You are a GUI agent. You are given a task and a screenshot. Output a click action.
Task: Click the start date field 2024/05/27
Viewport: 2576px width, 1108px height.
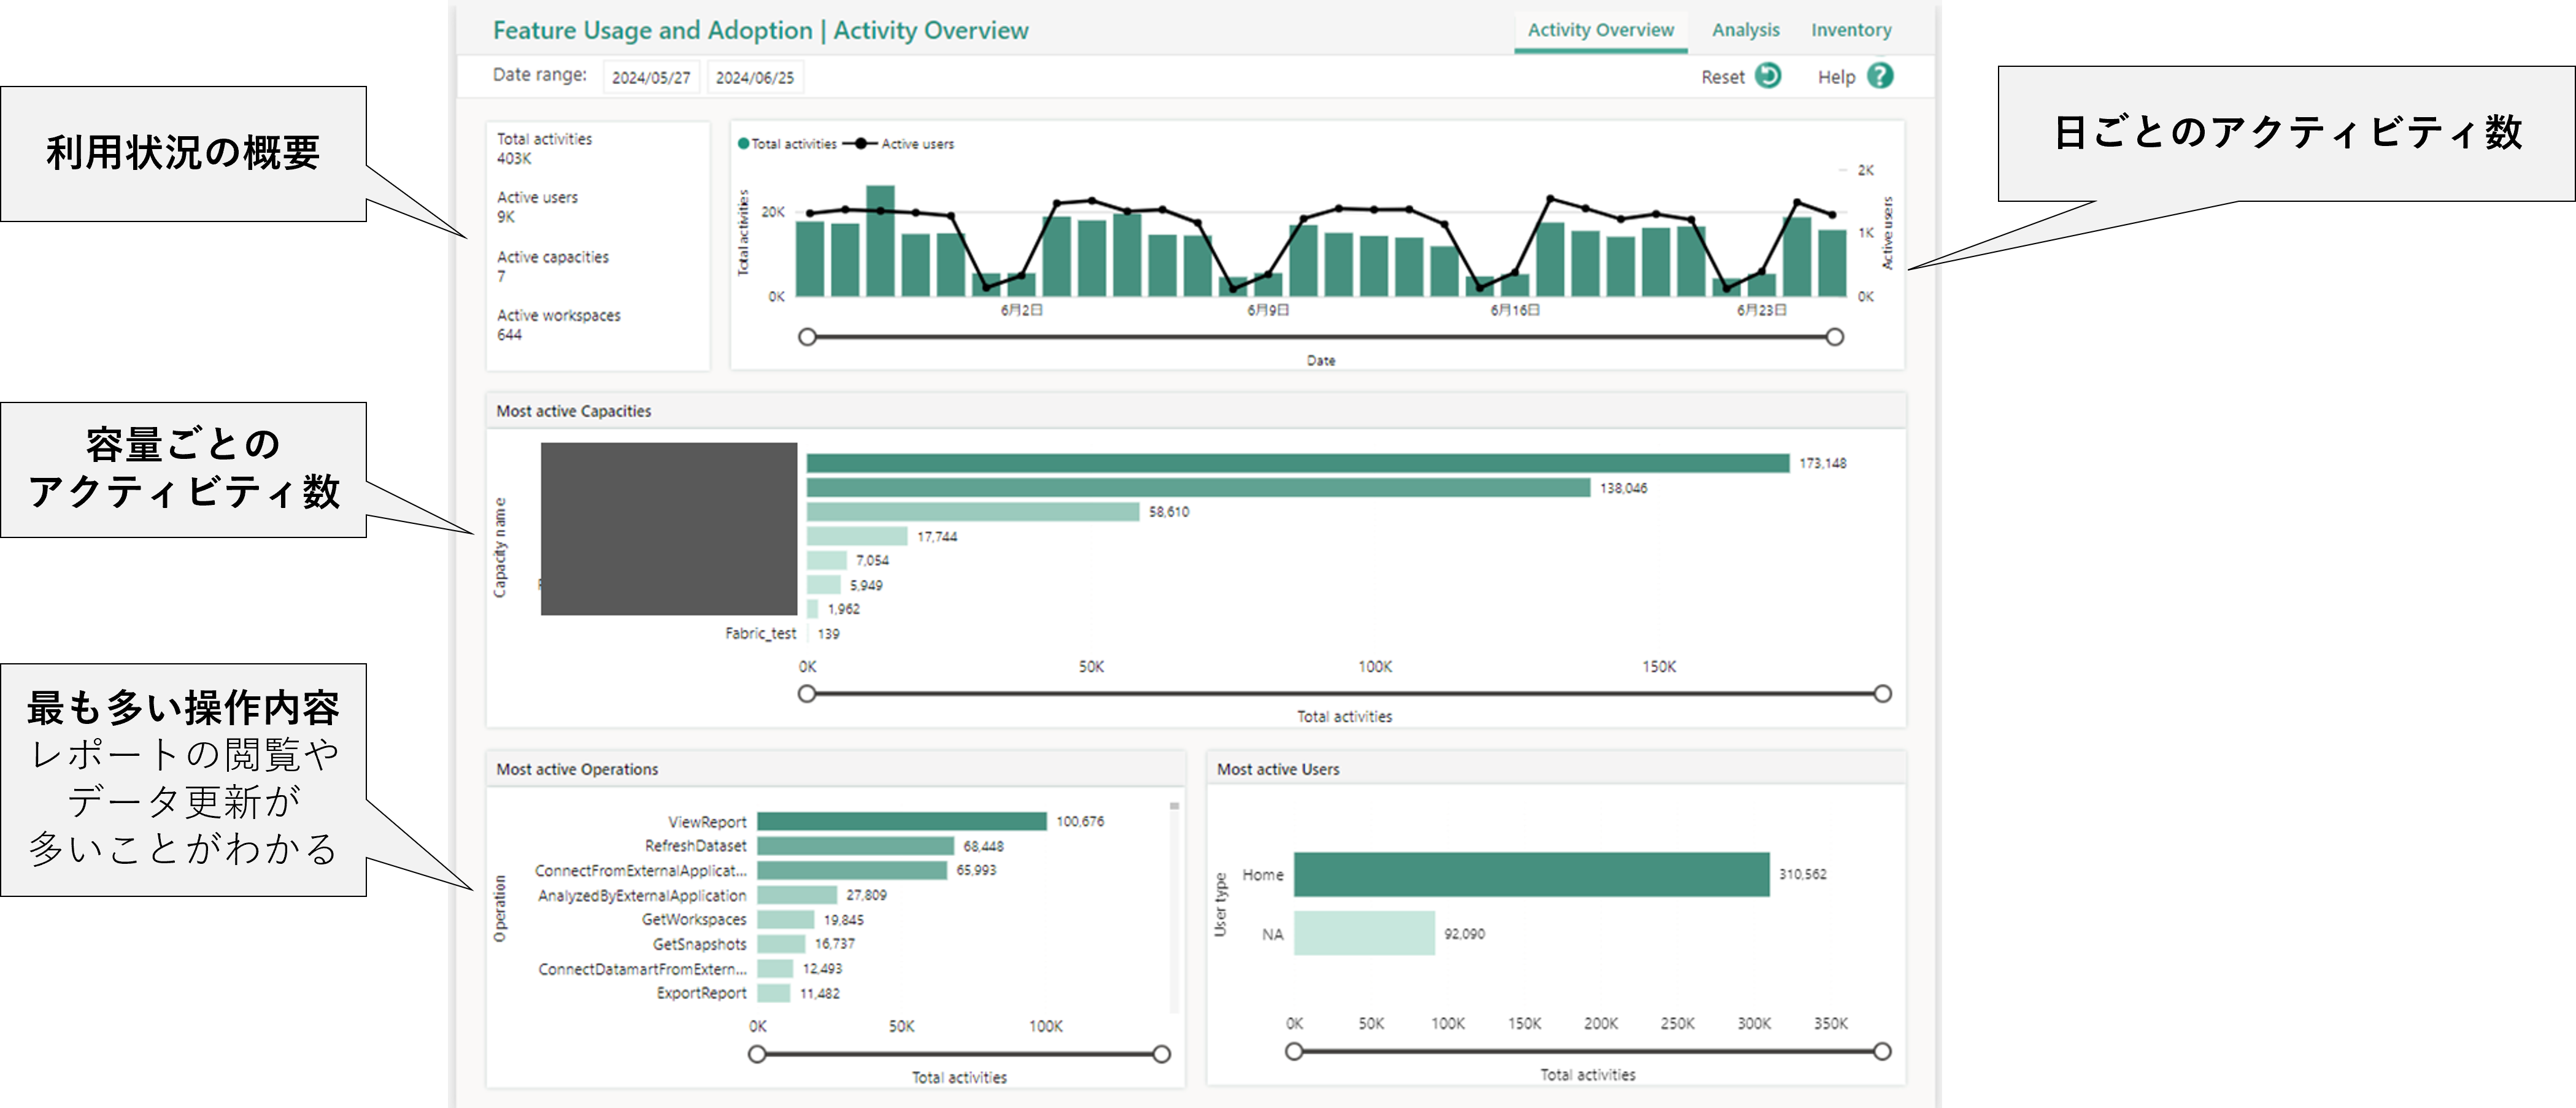coord(651,78)
